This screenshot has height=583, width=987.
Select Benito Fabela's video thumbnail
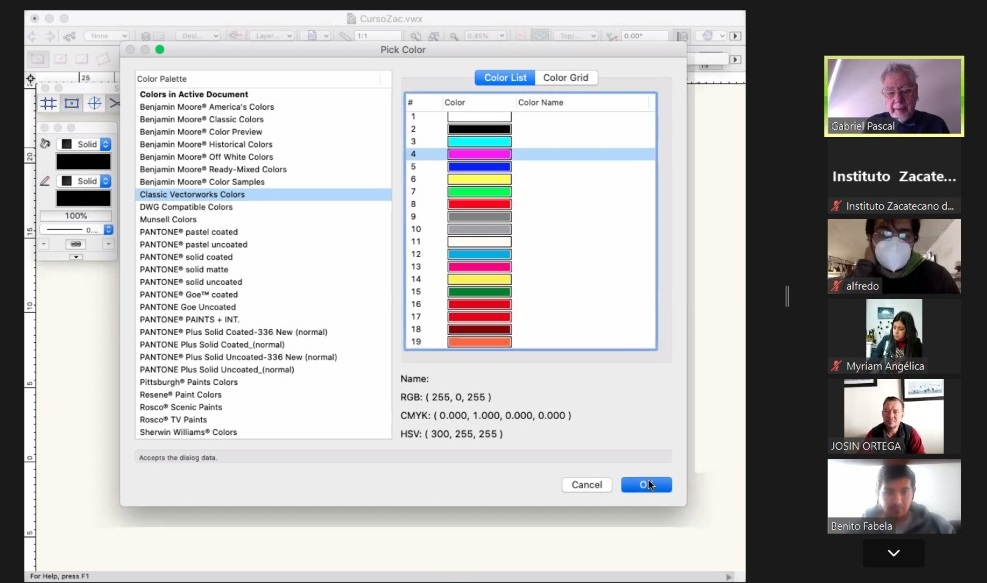pos(894,496)
